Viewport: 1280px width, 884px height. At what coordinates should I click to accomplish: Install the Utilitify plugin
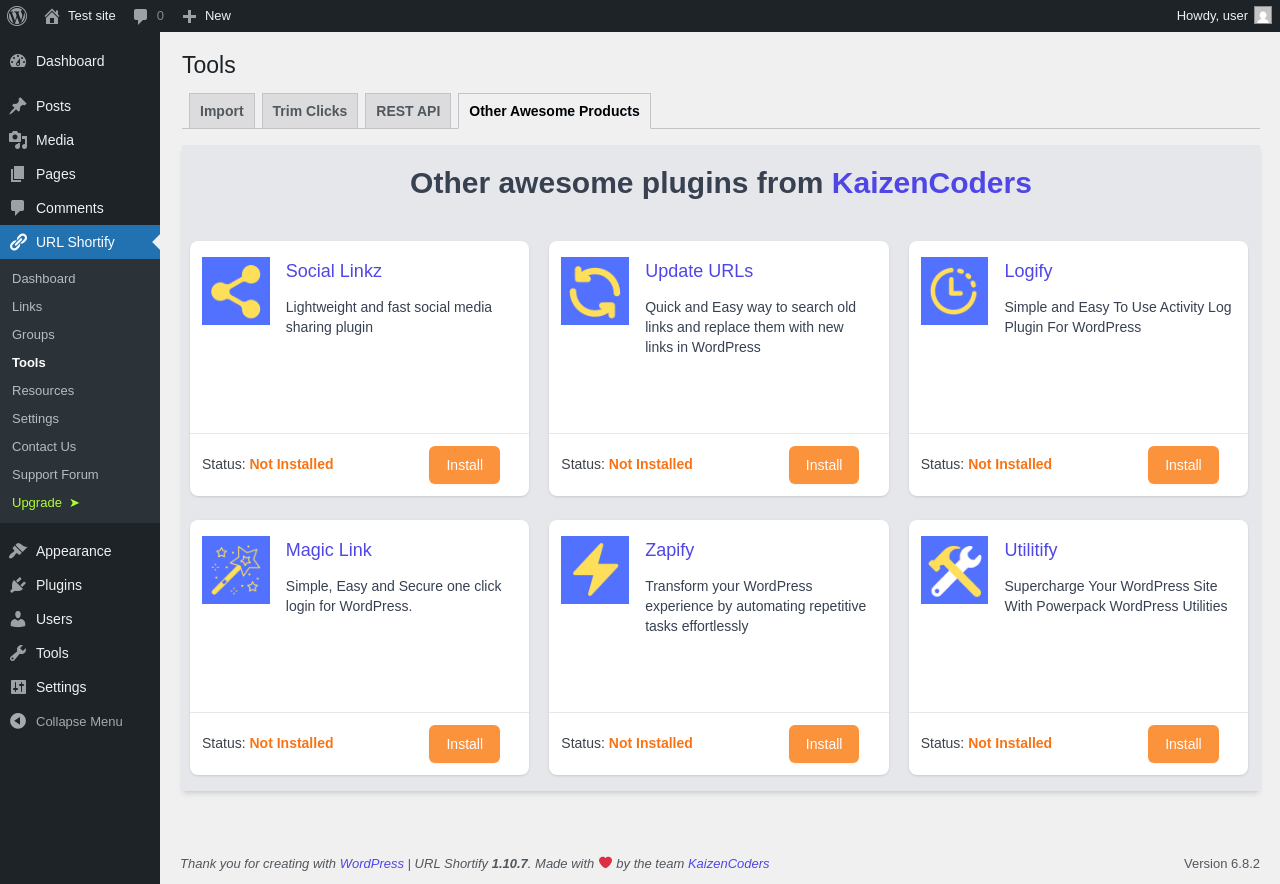point(1183,744)
